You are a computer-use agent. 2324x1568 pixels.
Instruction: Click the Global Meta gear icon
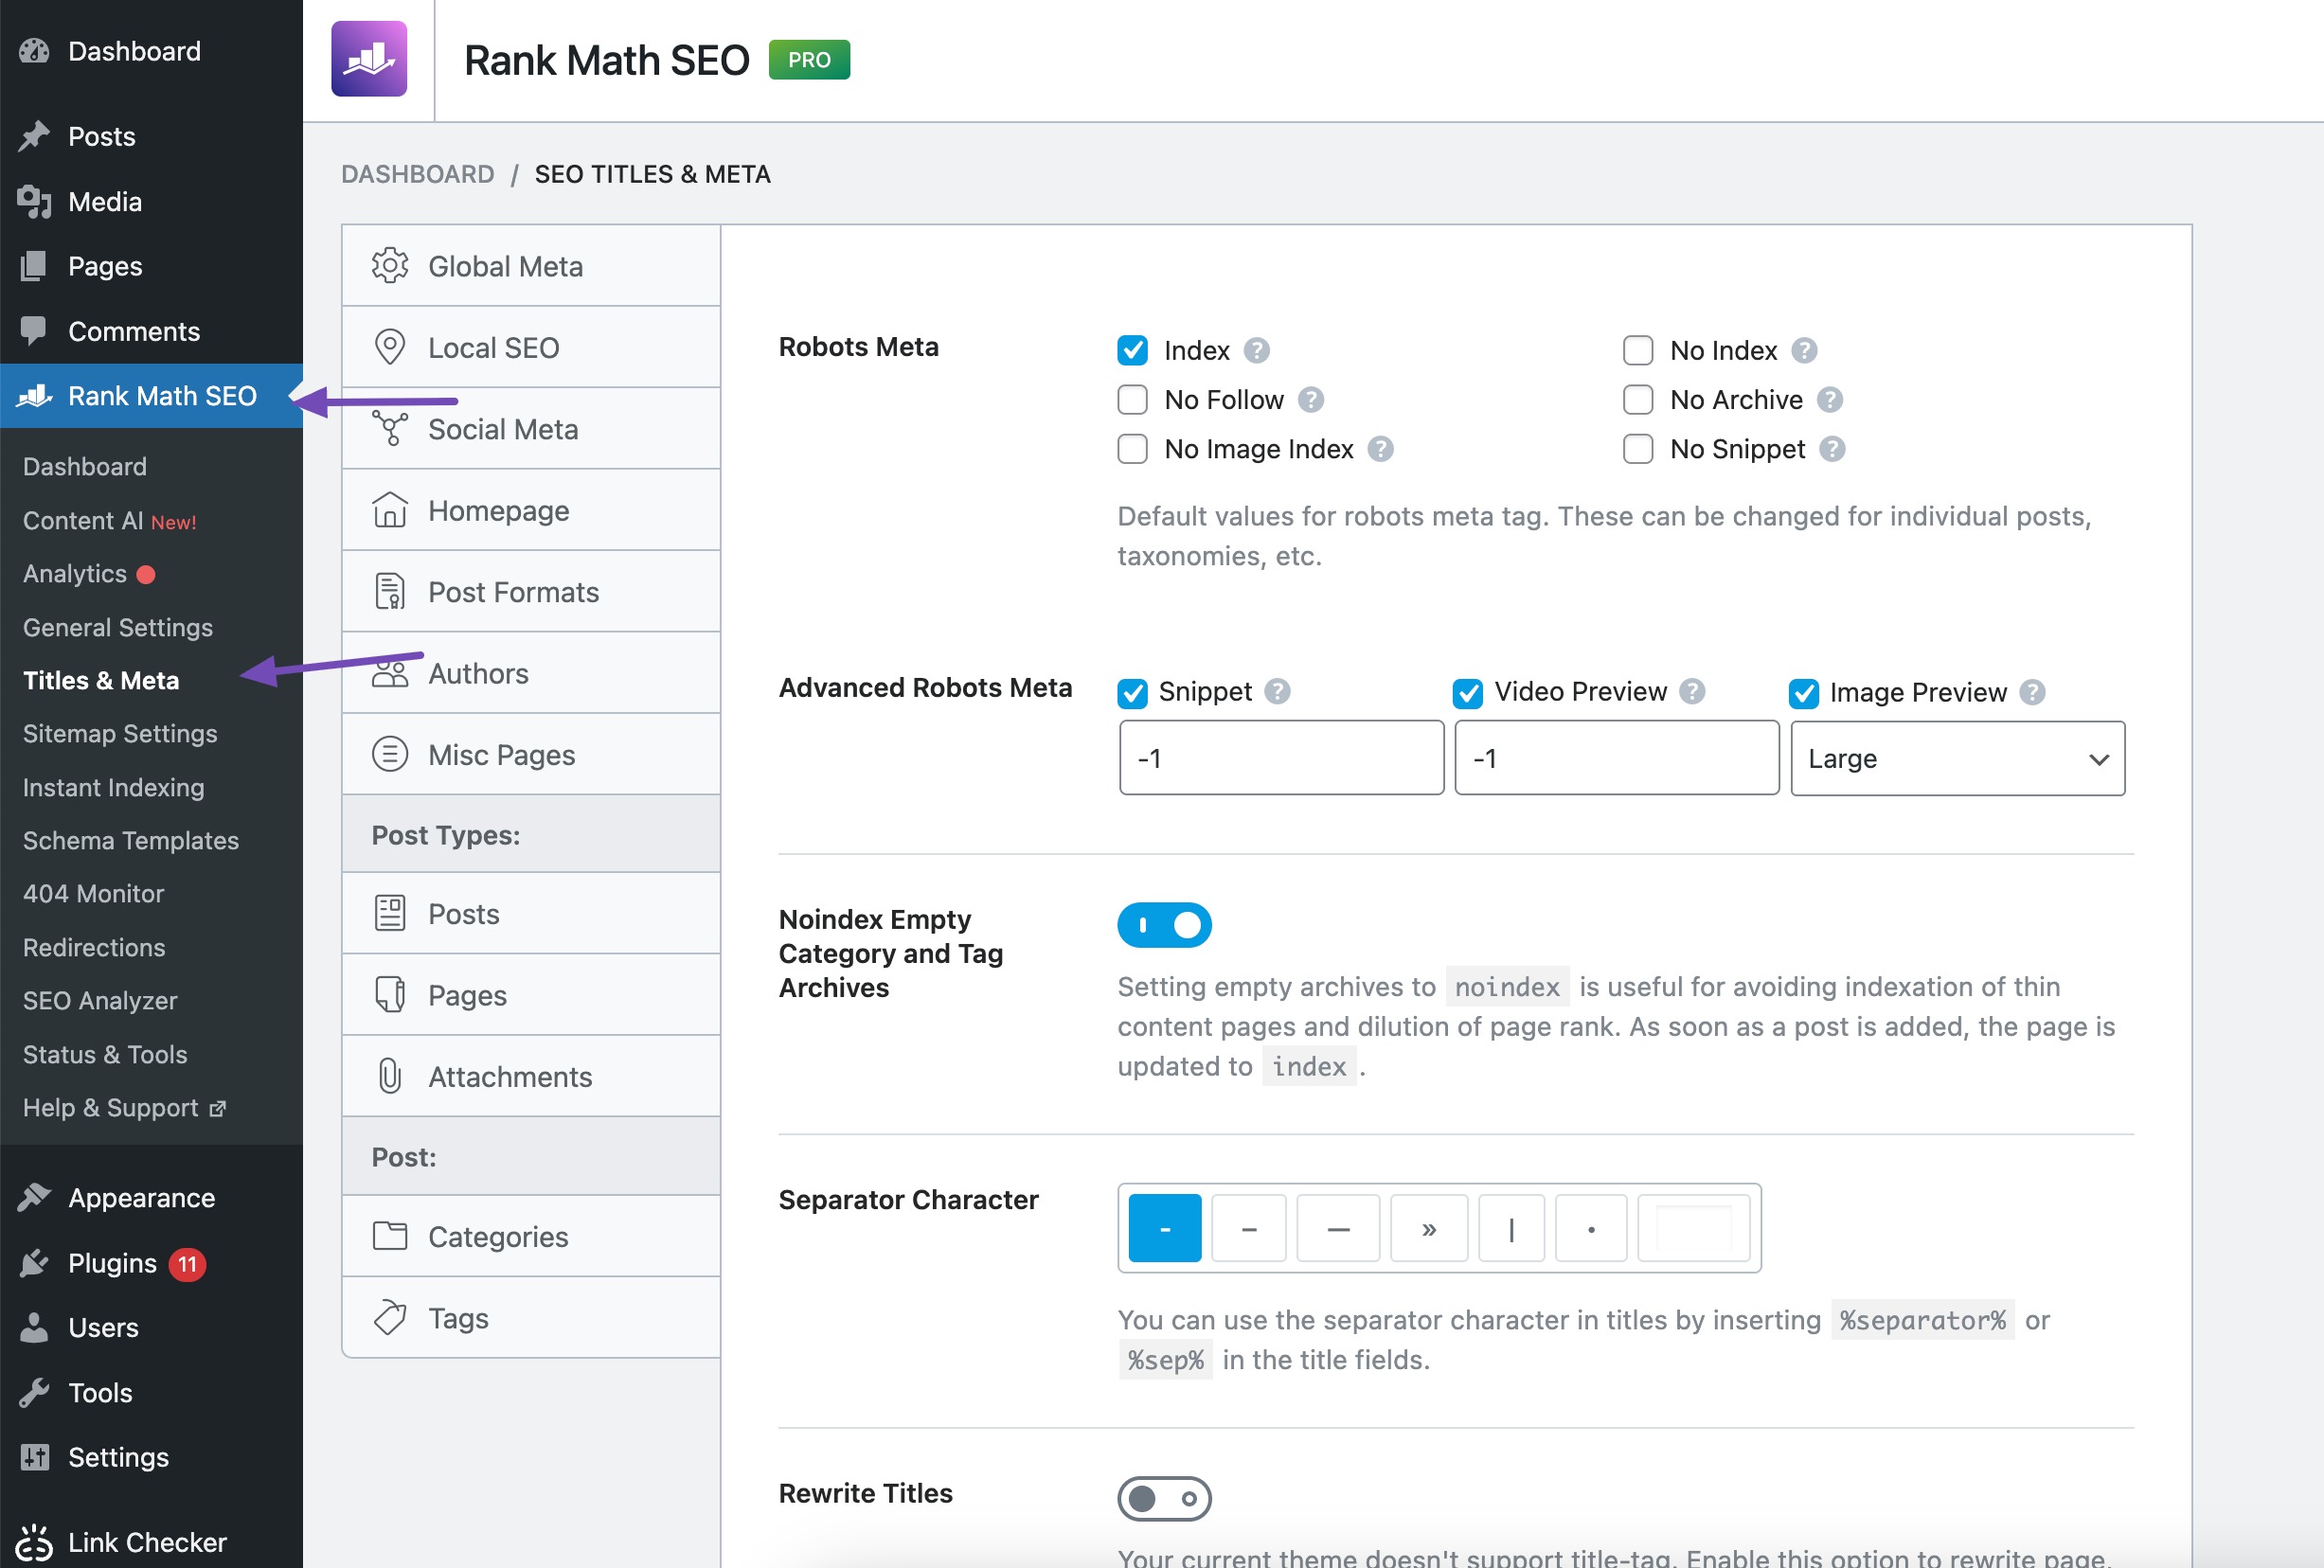(x=390, y=266)
